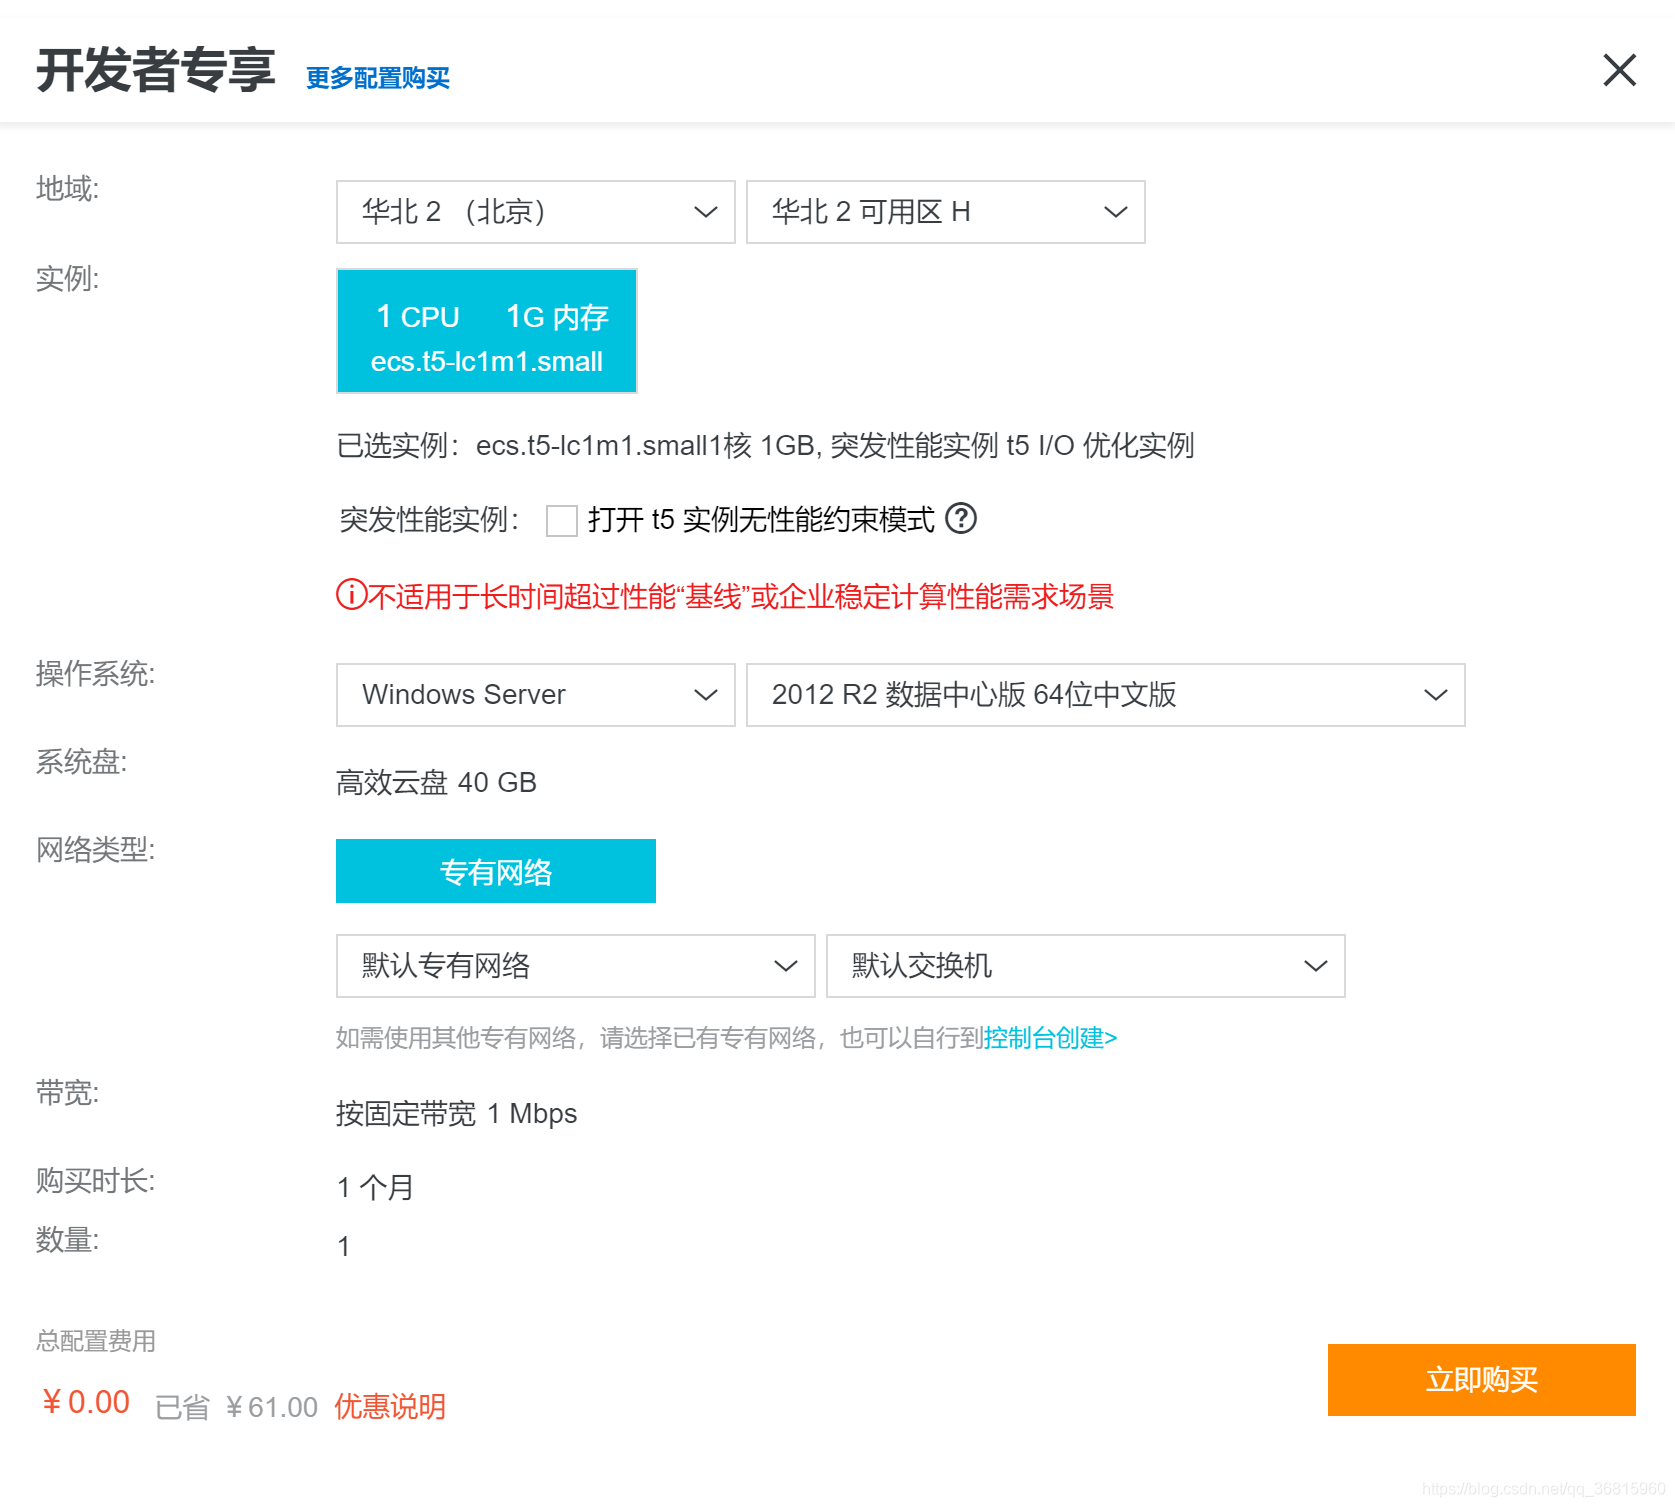Open the 更多配置购买 page
The width and height of the screenshot is (1675, 1507).
tap(377, 77)
